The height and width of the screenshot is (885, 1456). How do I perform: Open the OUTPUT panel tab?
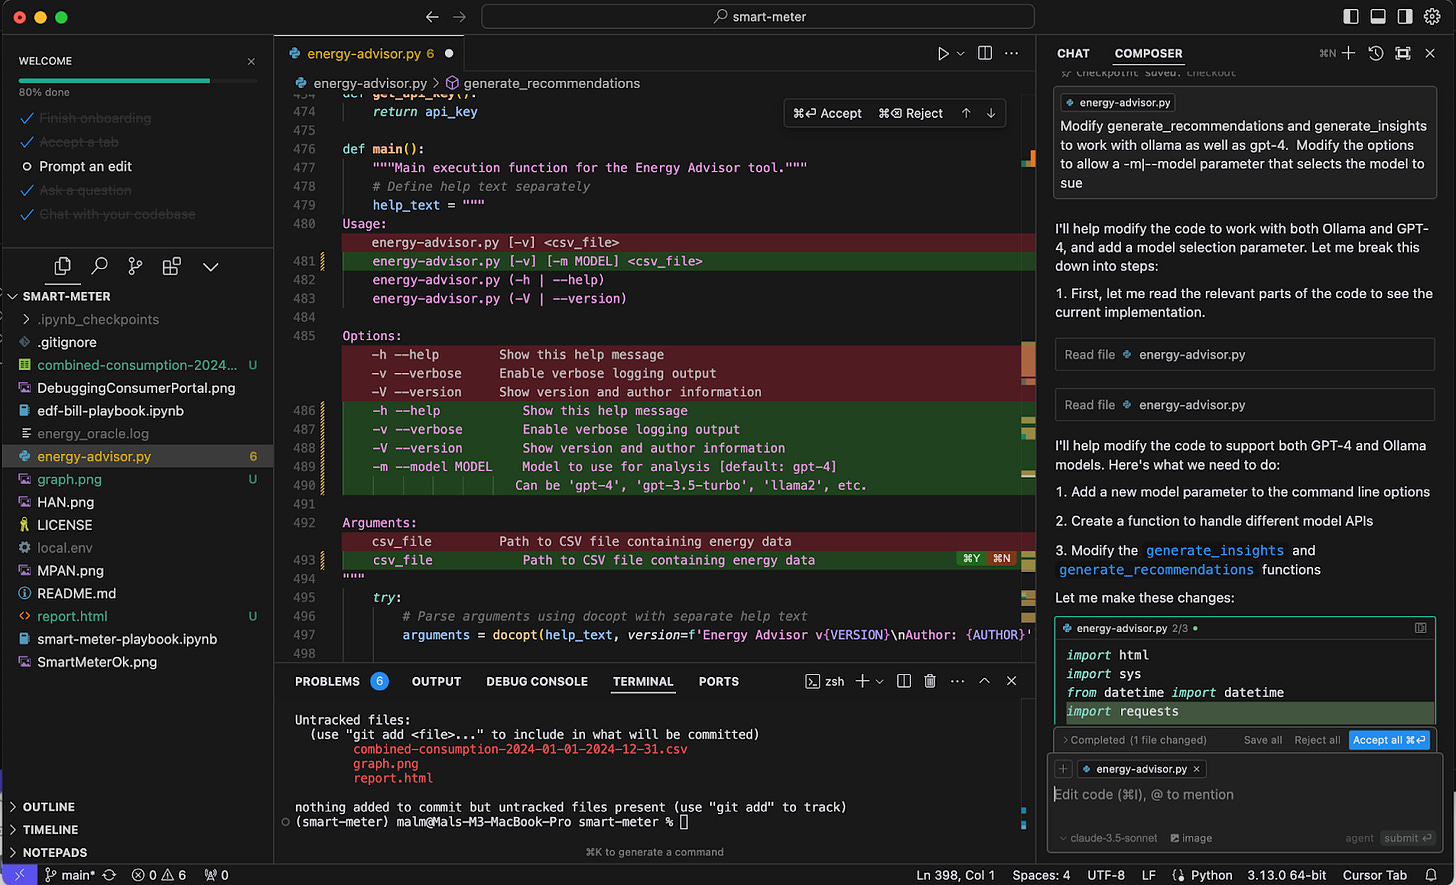click(436, 681)
